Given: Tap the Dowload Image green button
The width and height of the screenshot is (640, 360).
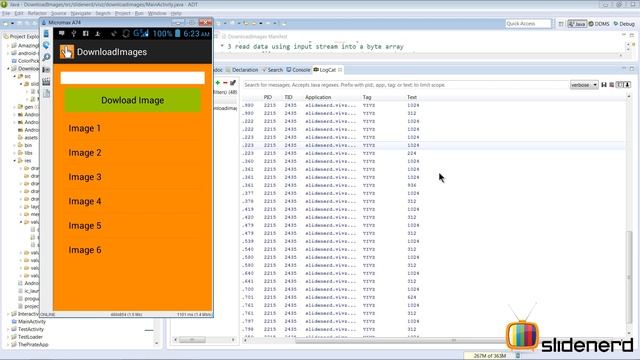Looking at the screenshot, I should 132,100.
